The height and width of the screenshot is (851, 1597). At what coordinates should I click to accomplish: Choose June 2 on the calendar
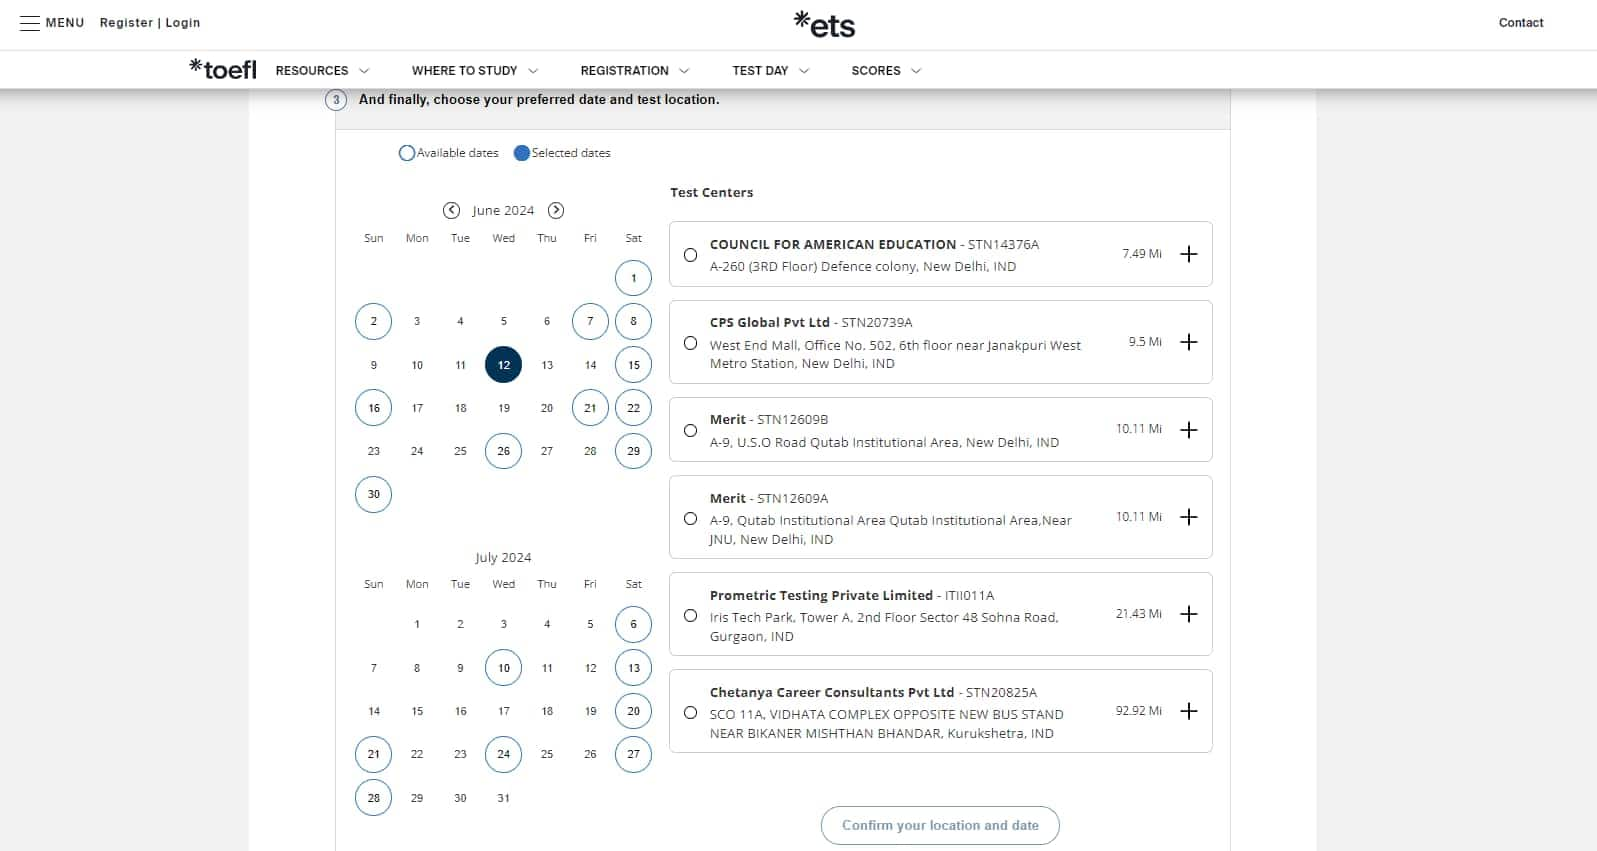(374, 321)
